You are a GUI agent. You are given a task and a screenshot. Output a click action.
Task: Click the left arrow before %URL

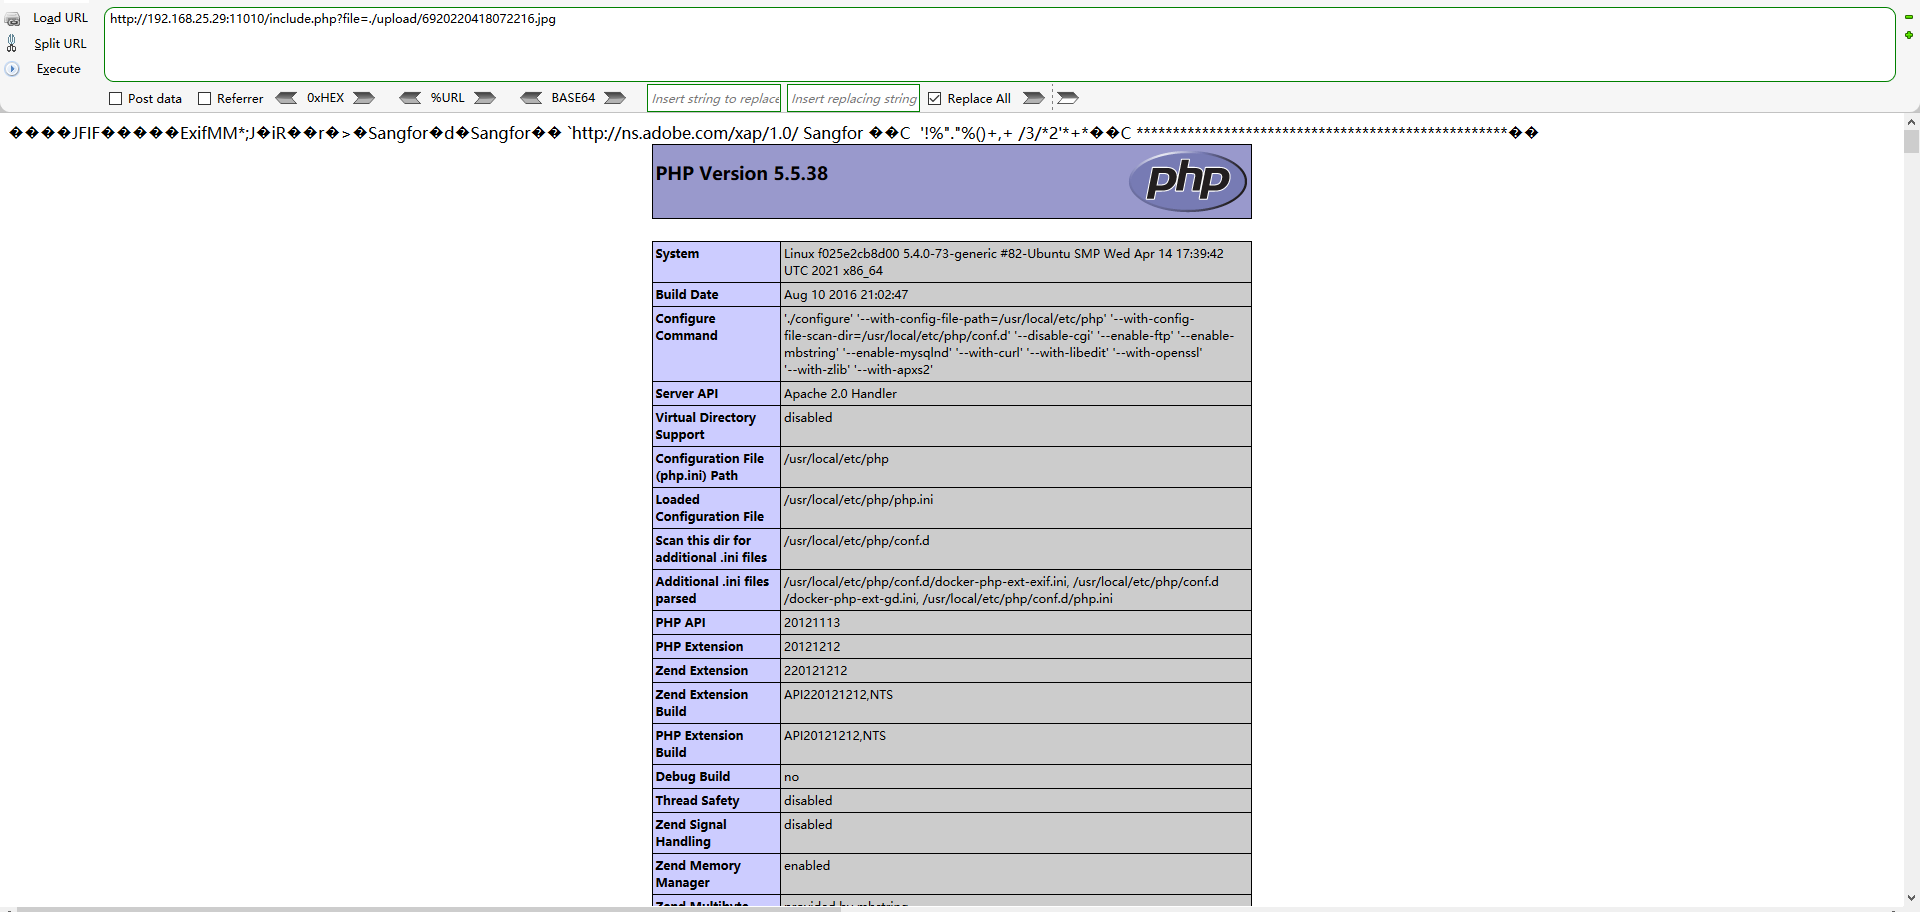pos(410,98)
